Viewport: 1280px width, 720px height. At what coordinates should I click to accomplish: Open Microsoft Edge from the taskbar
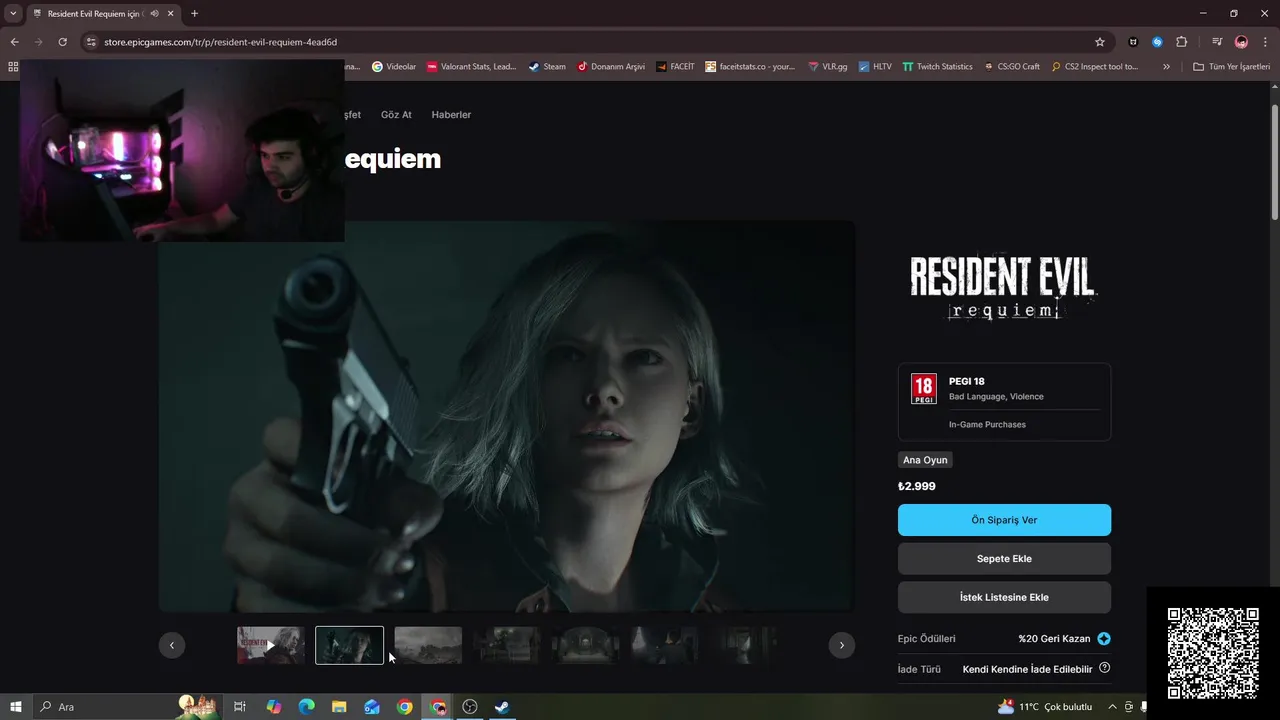click(306, 707)
